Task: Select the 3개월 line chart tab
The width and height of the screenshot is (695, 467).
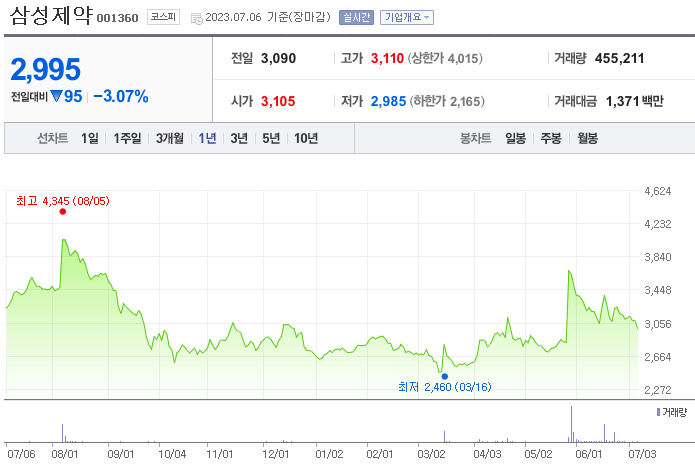Action: [x=170, y=138]
